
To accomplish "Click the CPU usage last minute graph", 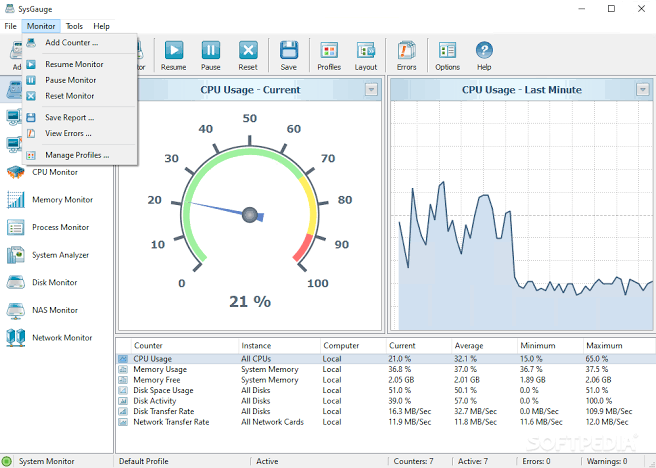I will tap(522, 215).
